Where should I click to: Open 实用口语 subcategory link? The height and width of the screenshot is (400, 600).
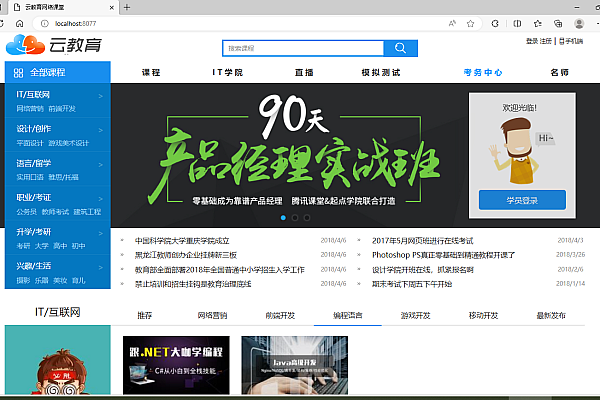[x=30, y=177]
